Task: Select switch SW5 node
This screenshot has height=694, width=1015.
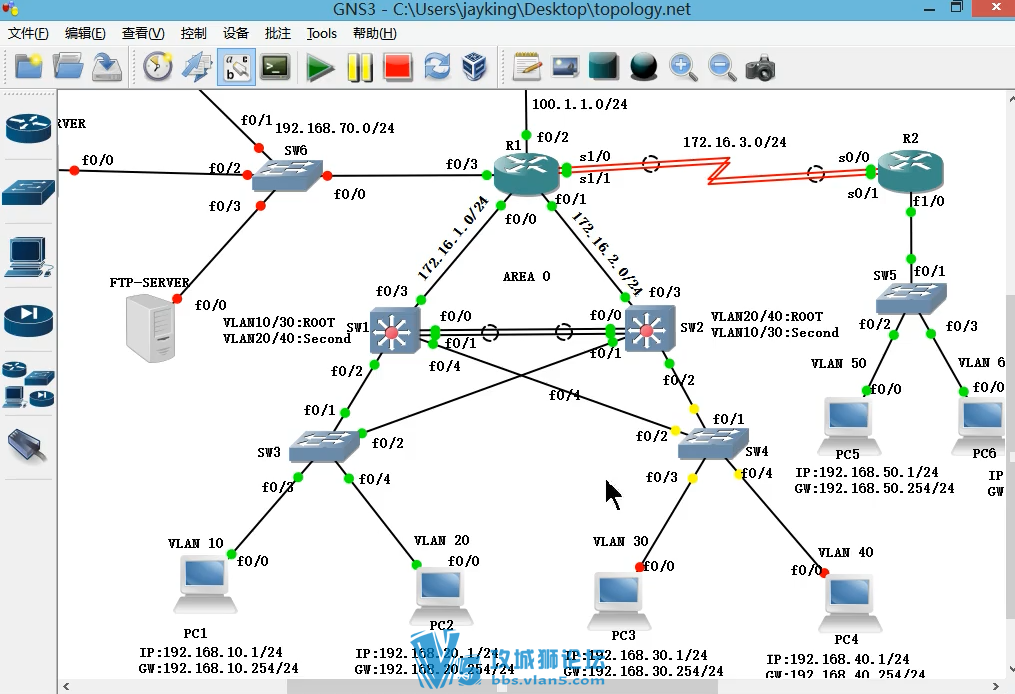Action: (911, 298)
